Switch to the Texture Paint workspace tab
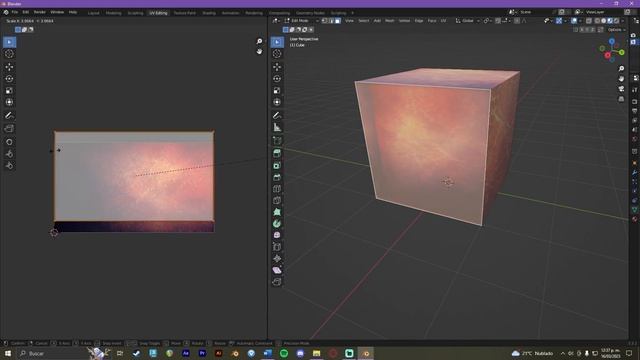Viewport: 640px width, 360px height. coord(184,13)
